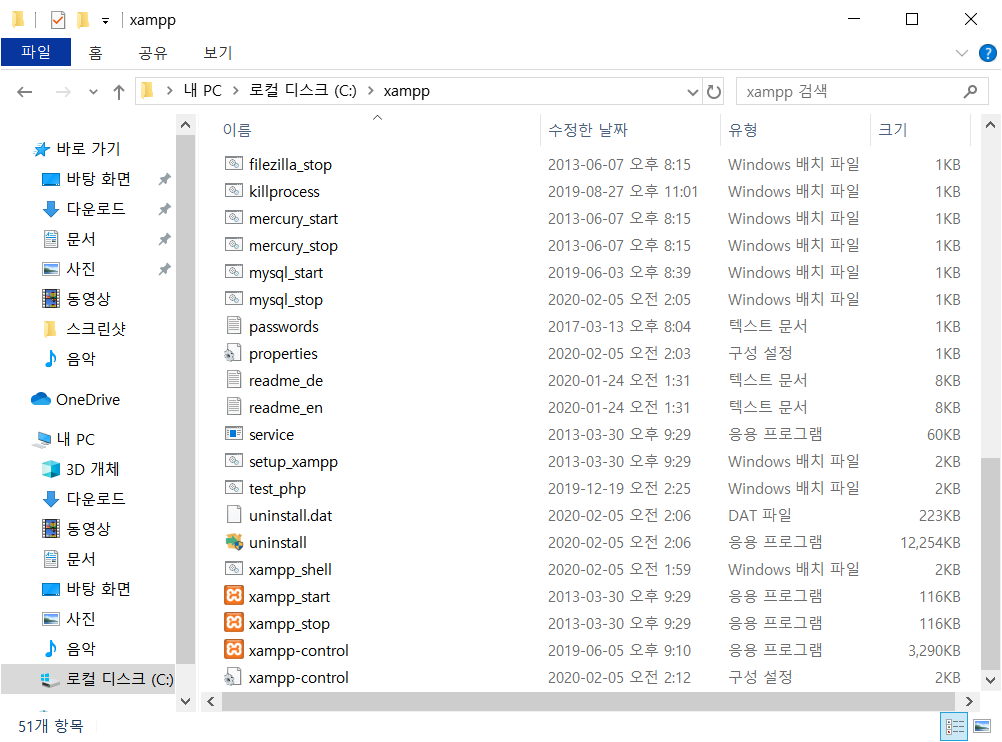Click new folder icon in title bar
This screenshot has height=742, width=1002.
click(83, 20)
